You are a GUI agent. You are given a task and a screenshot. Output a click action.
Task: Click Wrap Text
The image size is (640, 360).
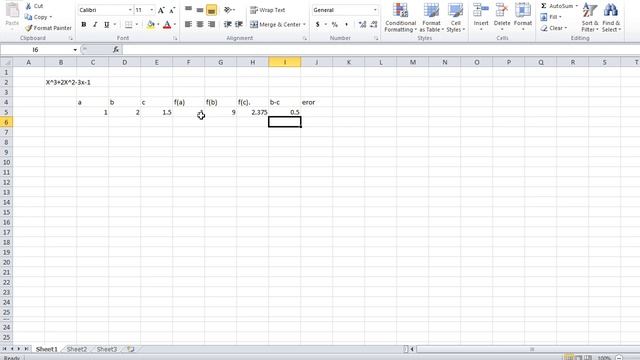[x=267, y=10]
